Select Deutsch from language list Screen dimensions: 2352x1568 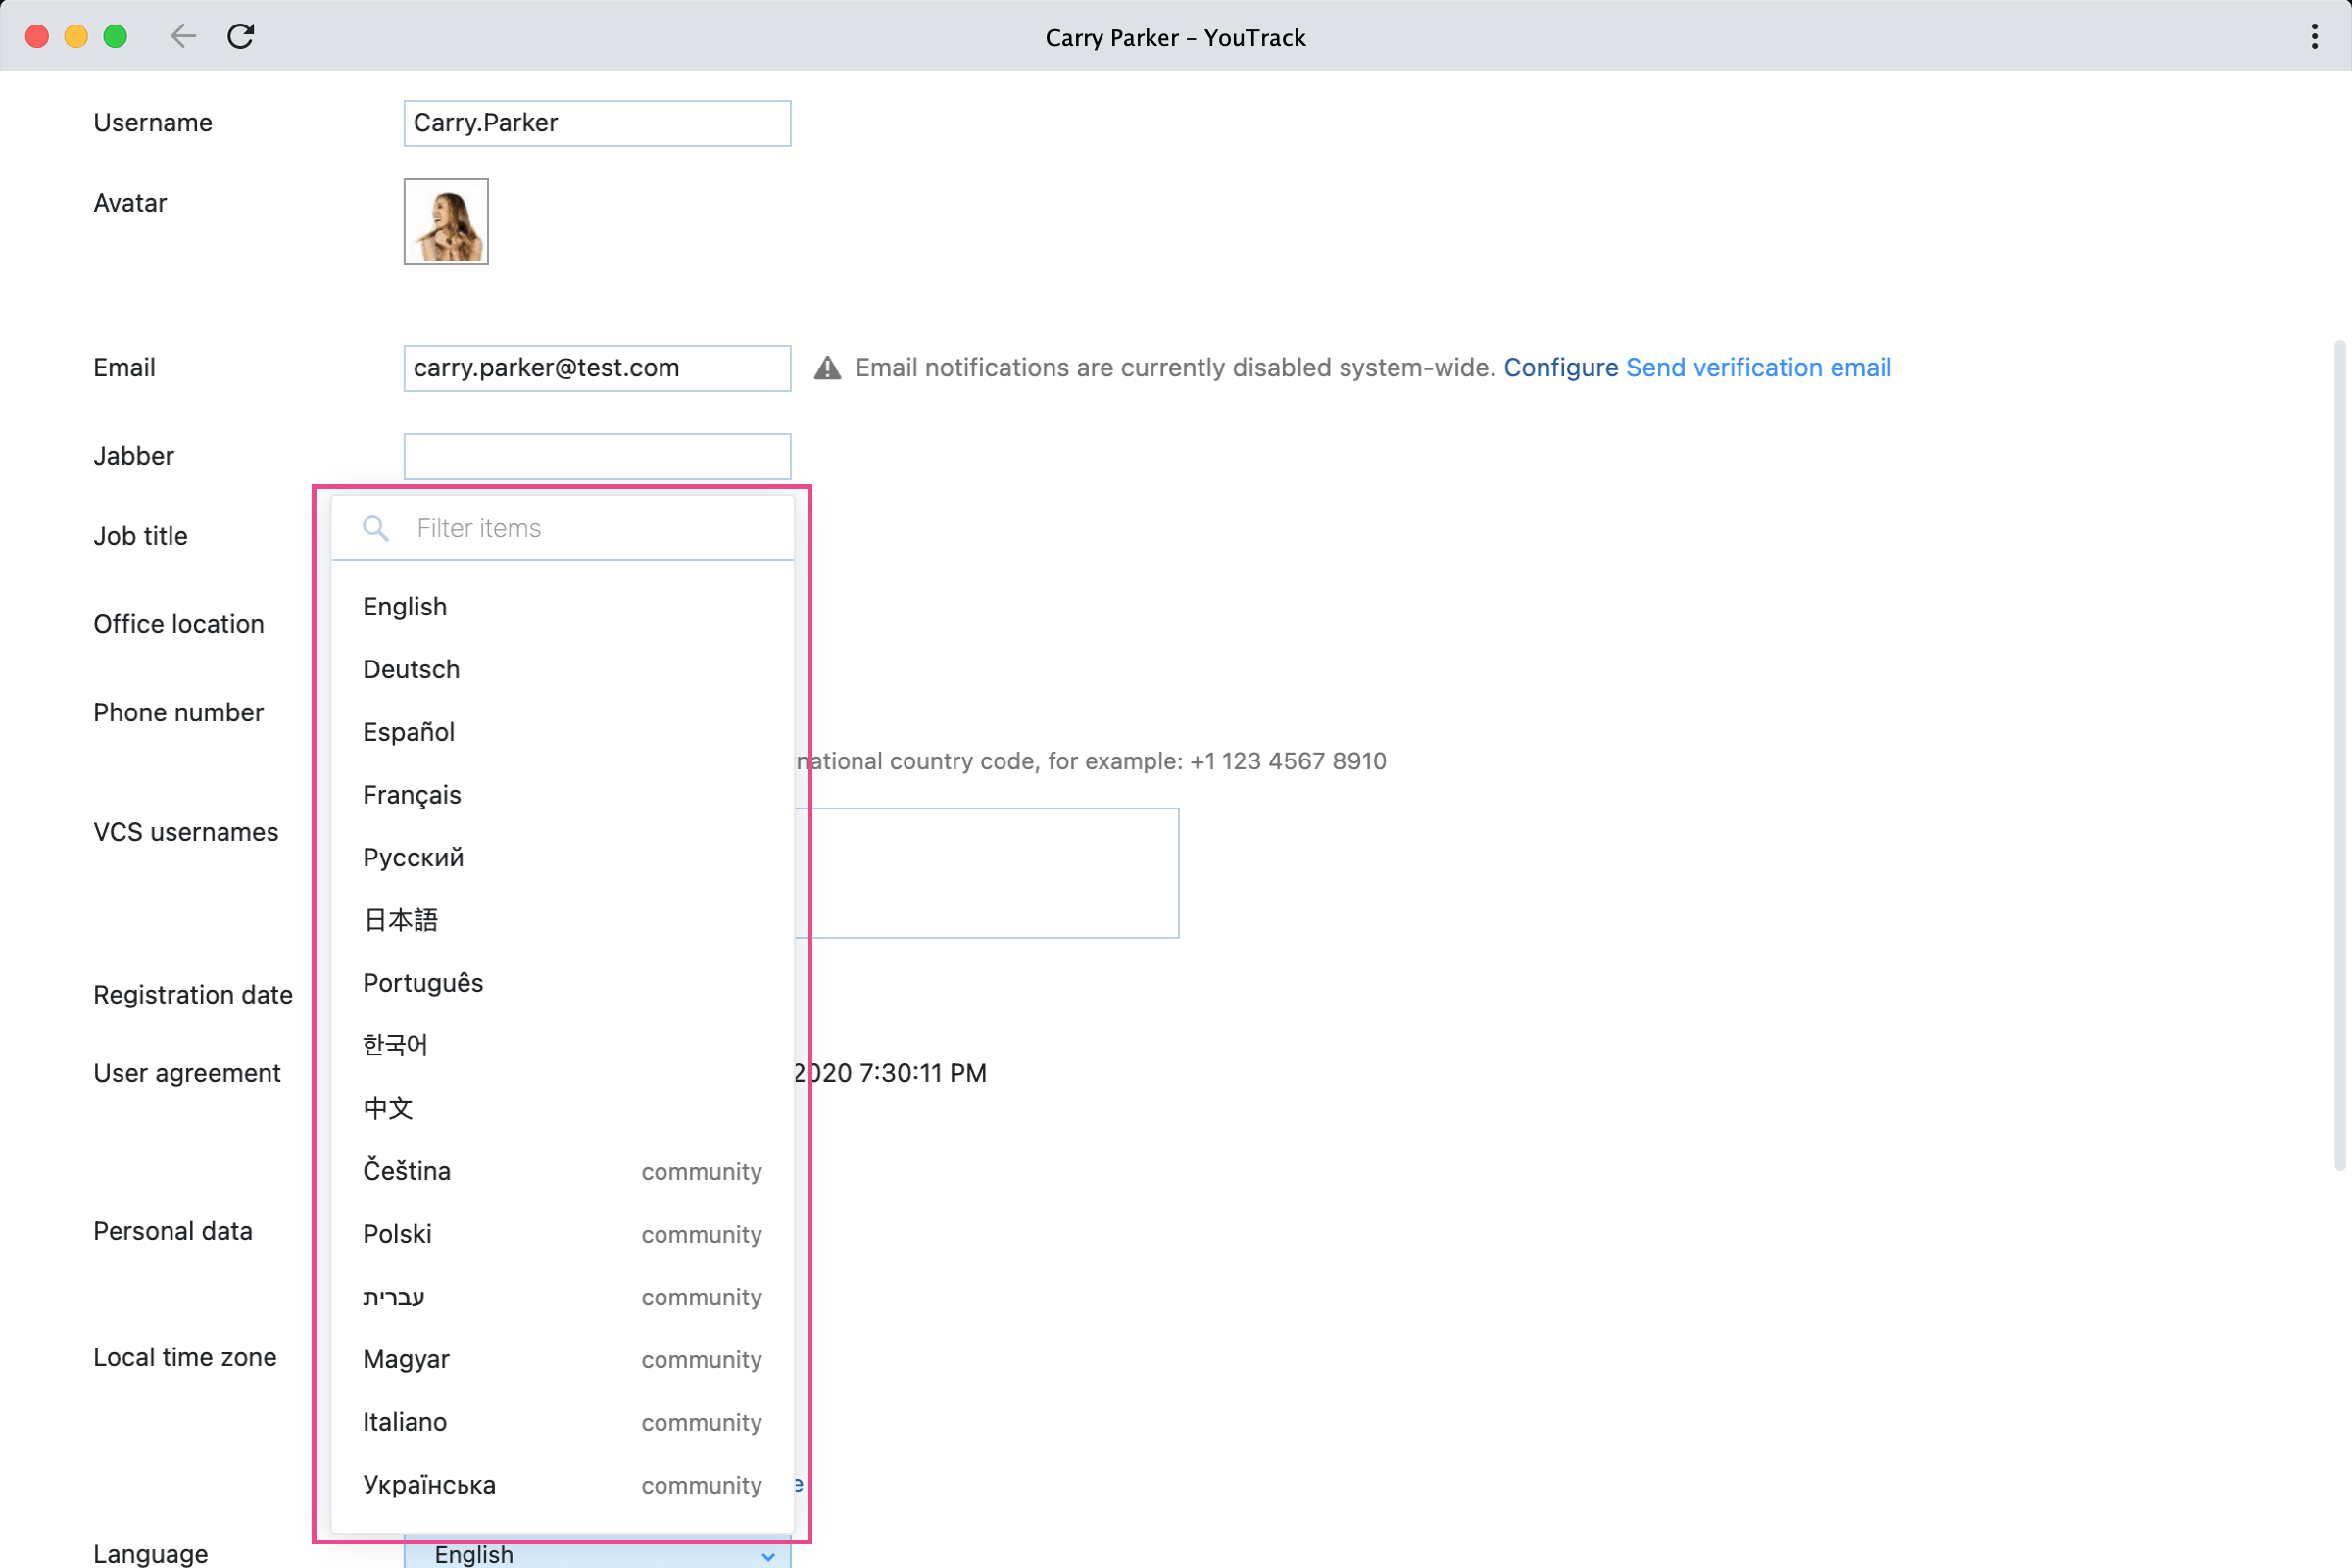click(x=412, y=668)
